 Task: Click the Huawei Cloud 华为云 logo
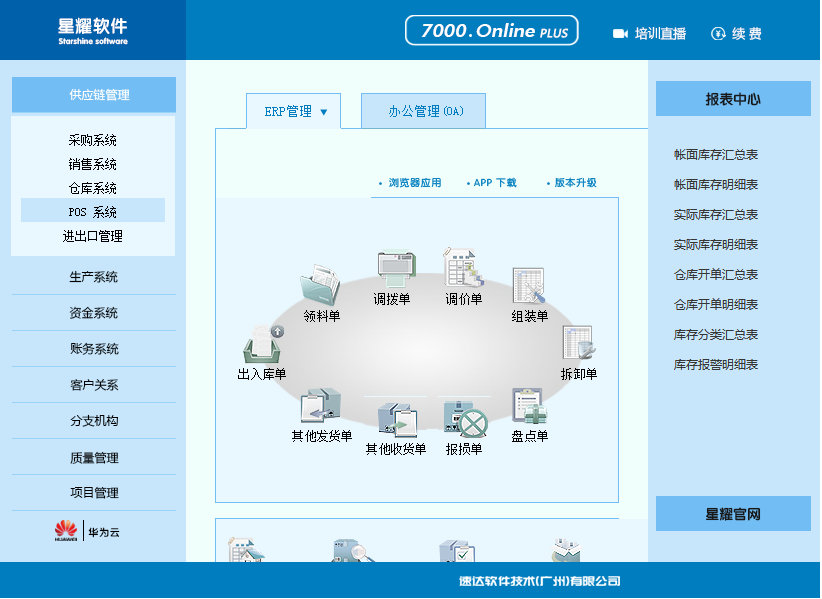click(88, 531)
